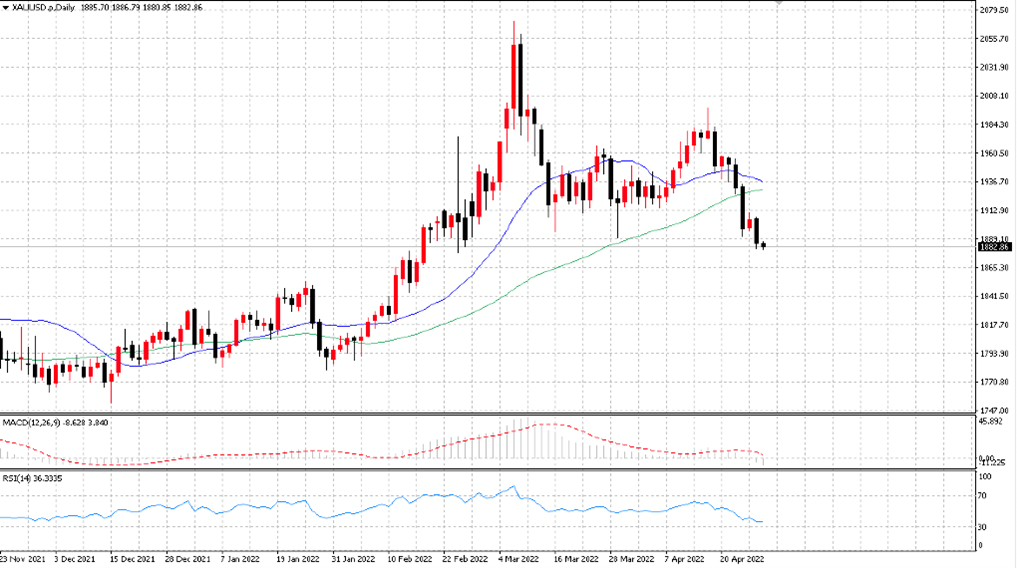Click the light blue RSI line
1017x568 pixels.
click(389, 504)
